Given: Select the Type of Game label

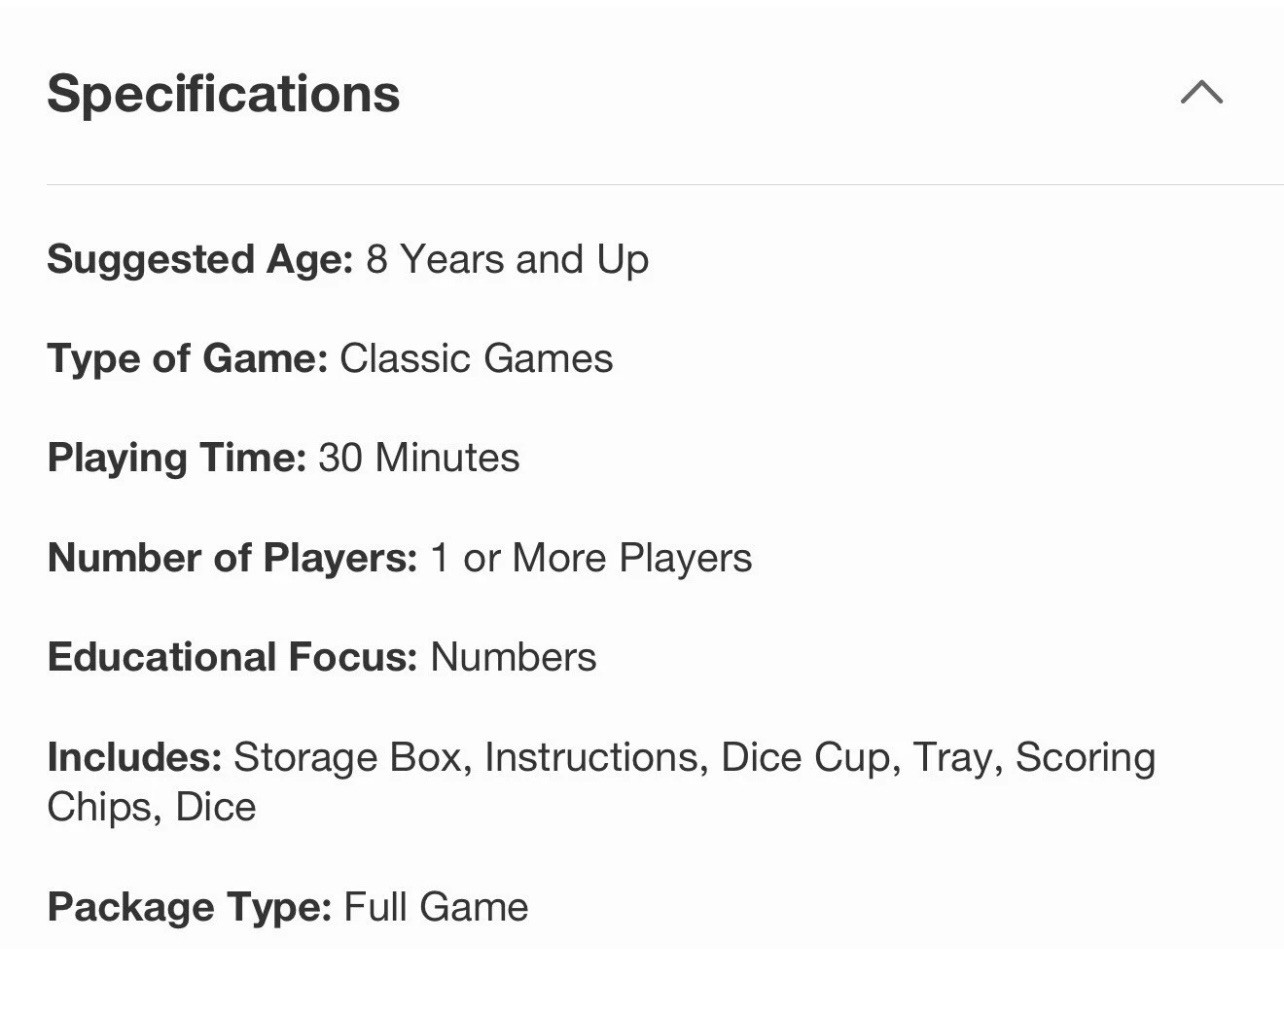Looking at the screenshot, I should point(187,359).
